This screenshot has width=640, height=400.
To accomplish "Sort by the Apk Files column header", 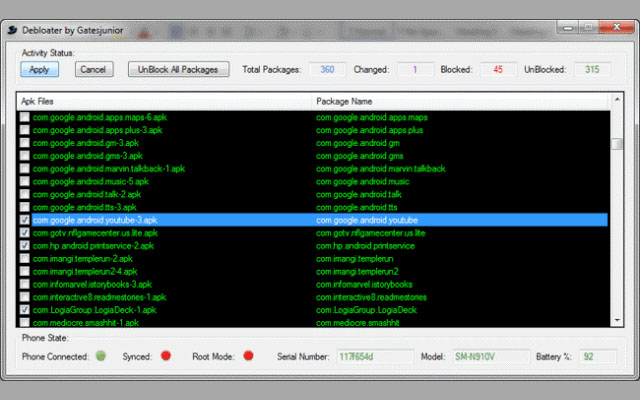I will pyautogui.click(x=164, y=101).
